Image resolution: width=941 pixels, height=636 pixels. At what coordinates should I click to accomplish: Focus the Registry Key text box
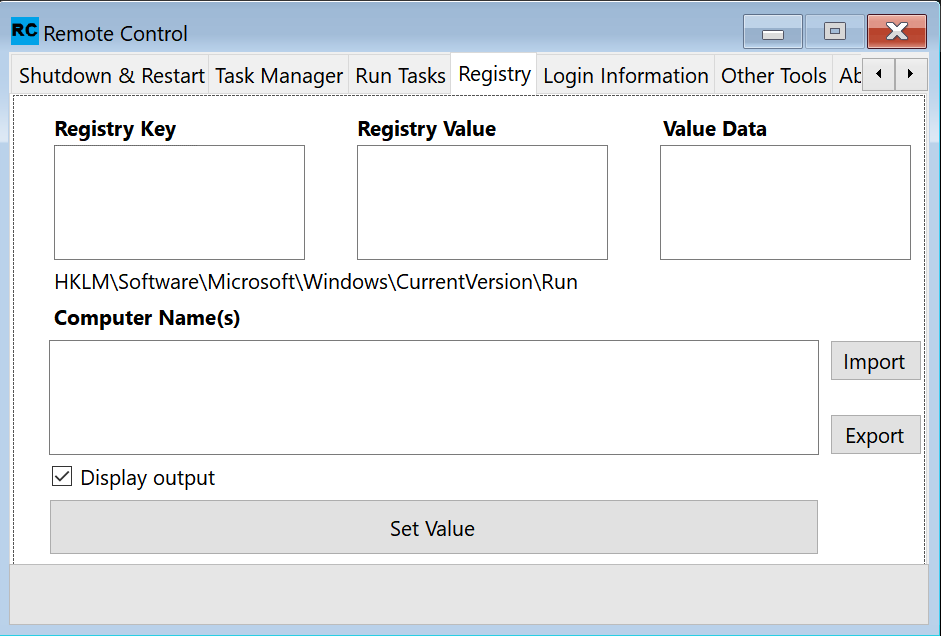pos(179,203)
